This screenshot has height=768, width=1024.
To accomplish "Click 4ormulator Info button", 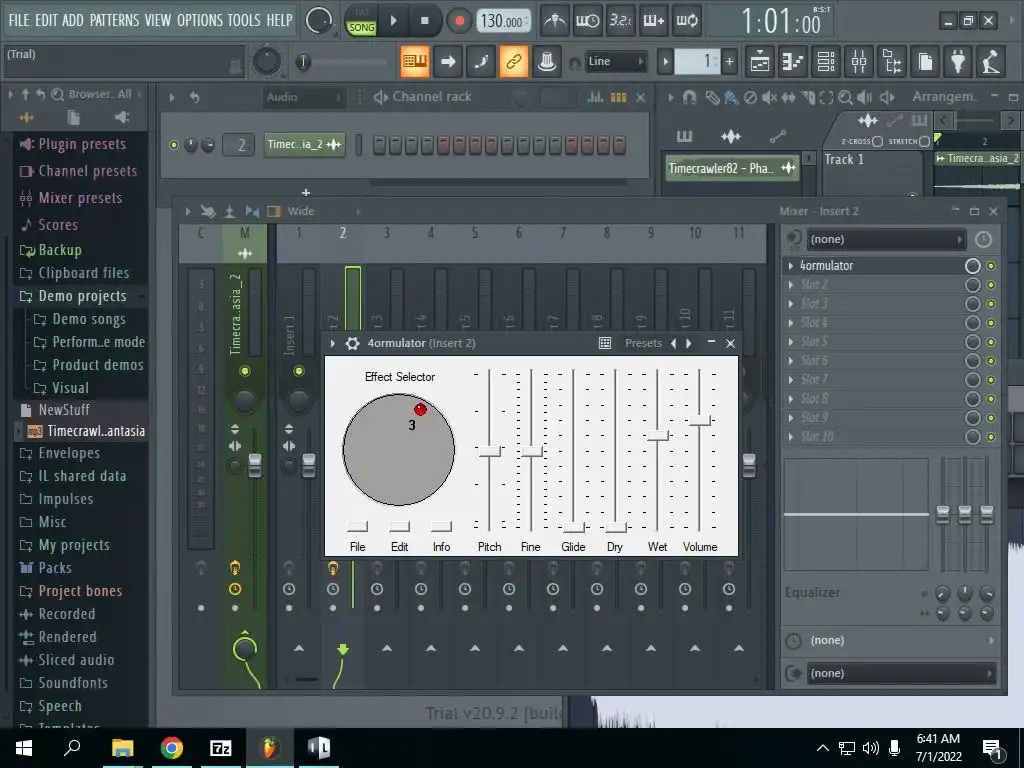I will (x=441, y=526).
